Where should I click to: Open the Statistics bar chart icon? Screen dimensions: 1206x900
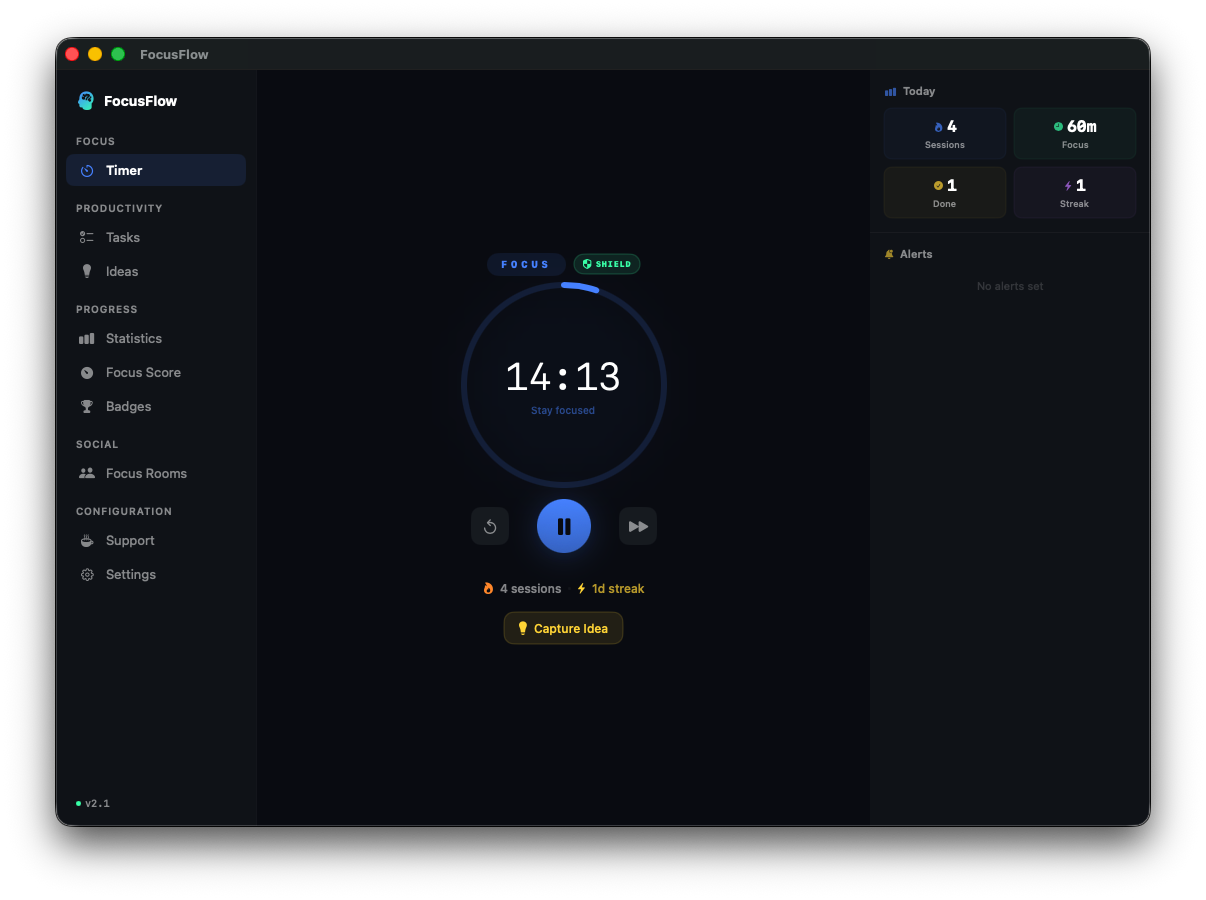pyautogui.click(x=87, y=338)
